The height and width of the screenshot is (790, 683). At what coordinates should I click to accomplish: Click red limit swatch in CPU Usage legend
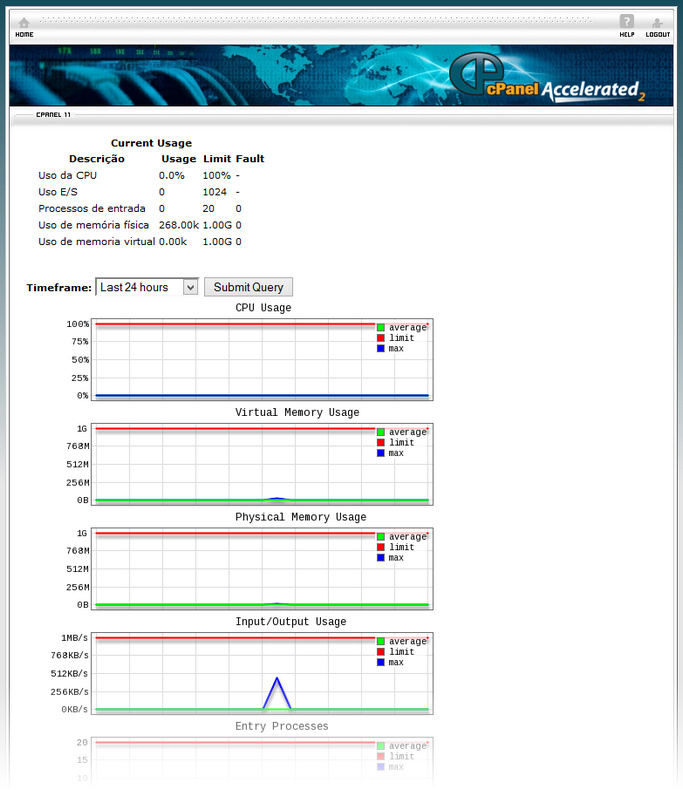coord(381,338)
